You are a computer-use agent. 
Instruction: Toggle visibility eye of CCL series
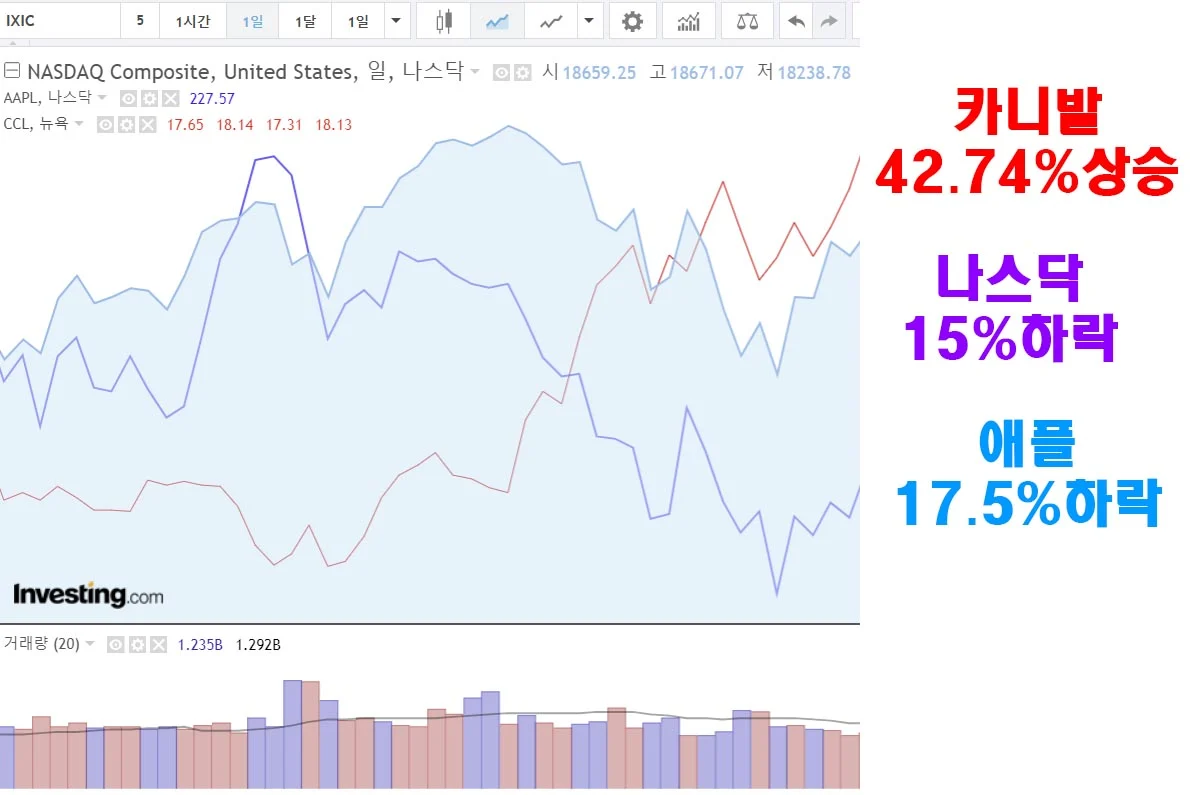click(x=105, y=124)
